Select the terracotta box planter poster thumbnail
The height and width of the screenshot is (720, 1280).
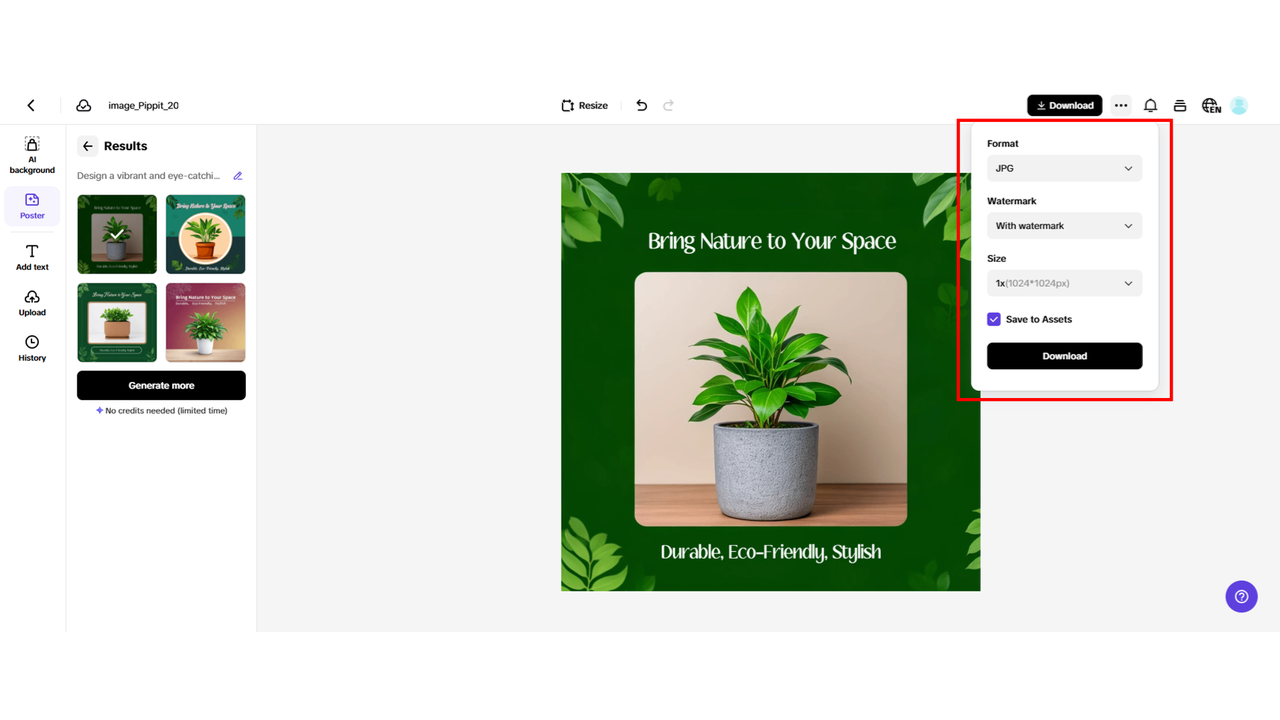click(x=117, y=322)
